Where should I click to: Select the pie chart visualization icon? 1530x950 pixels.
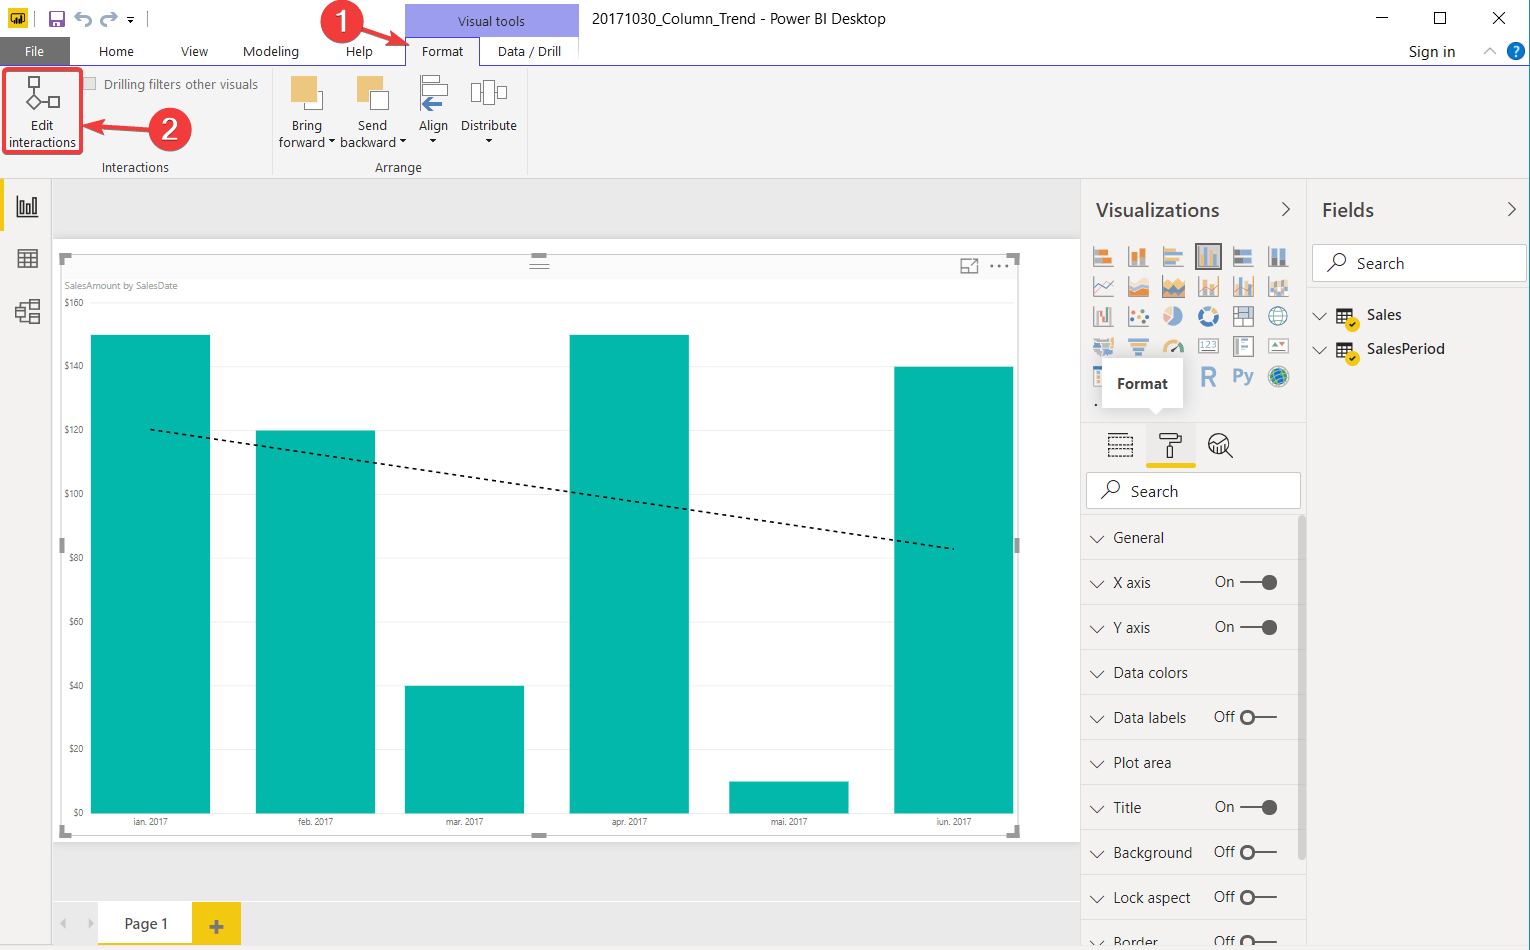coord(1173,316)
